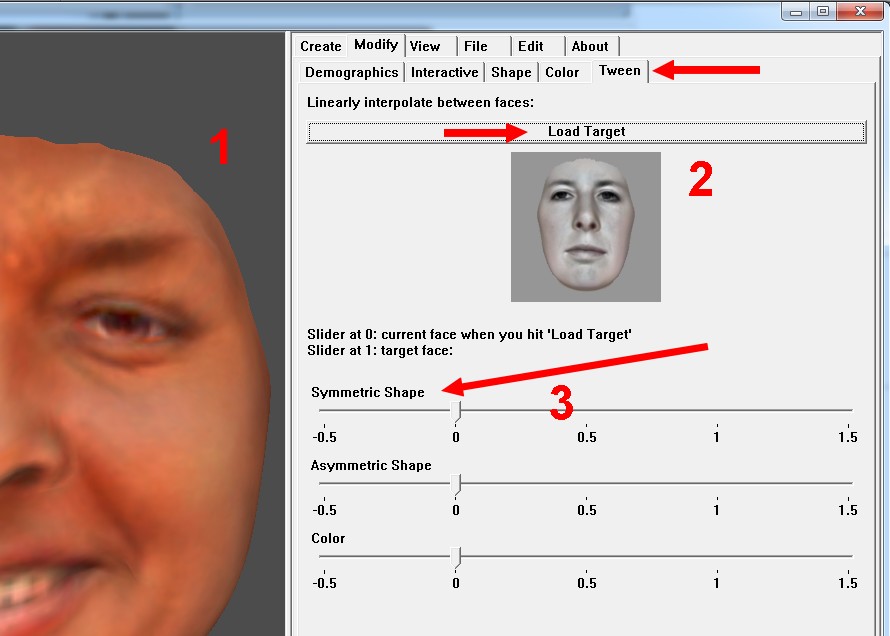Click the 'Asymmetric Shape' label
The height and width of the screenshot is (636, 890).
click(x=371, y=465)
